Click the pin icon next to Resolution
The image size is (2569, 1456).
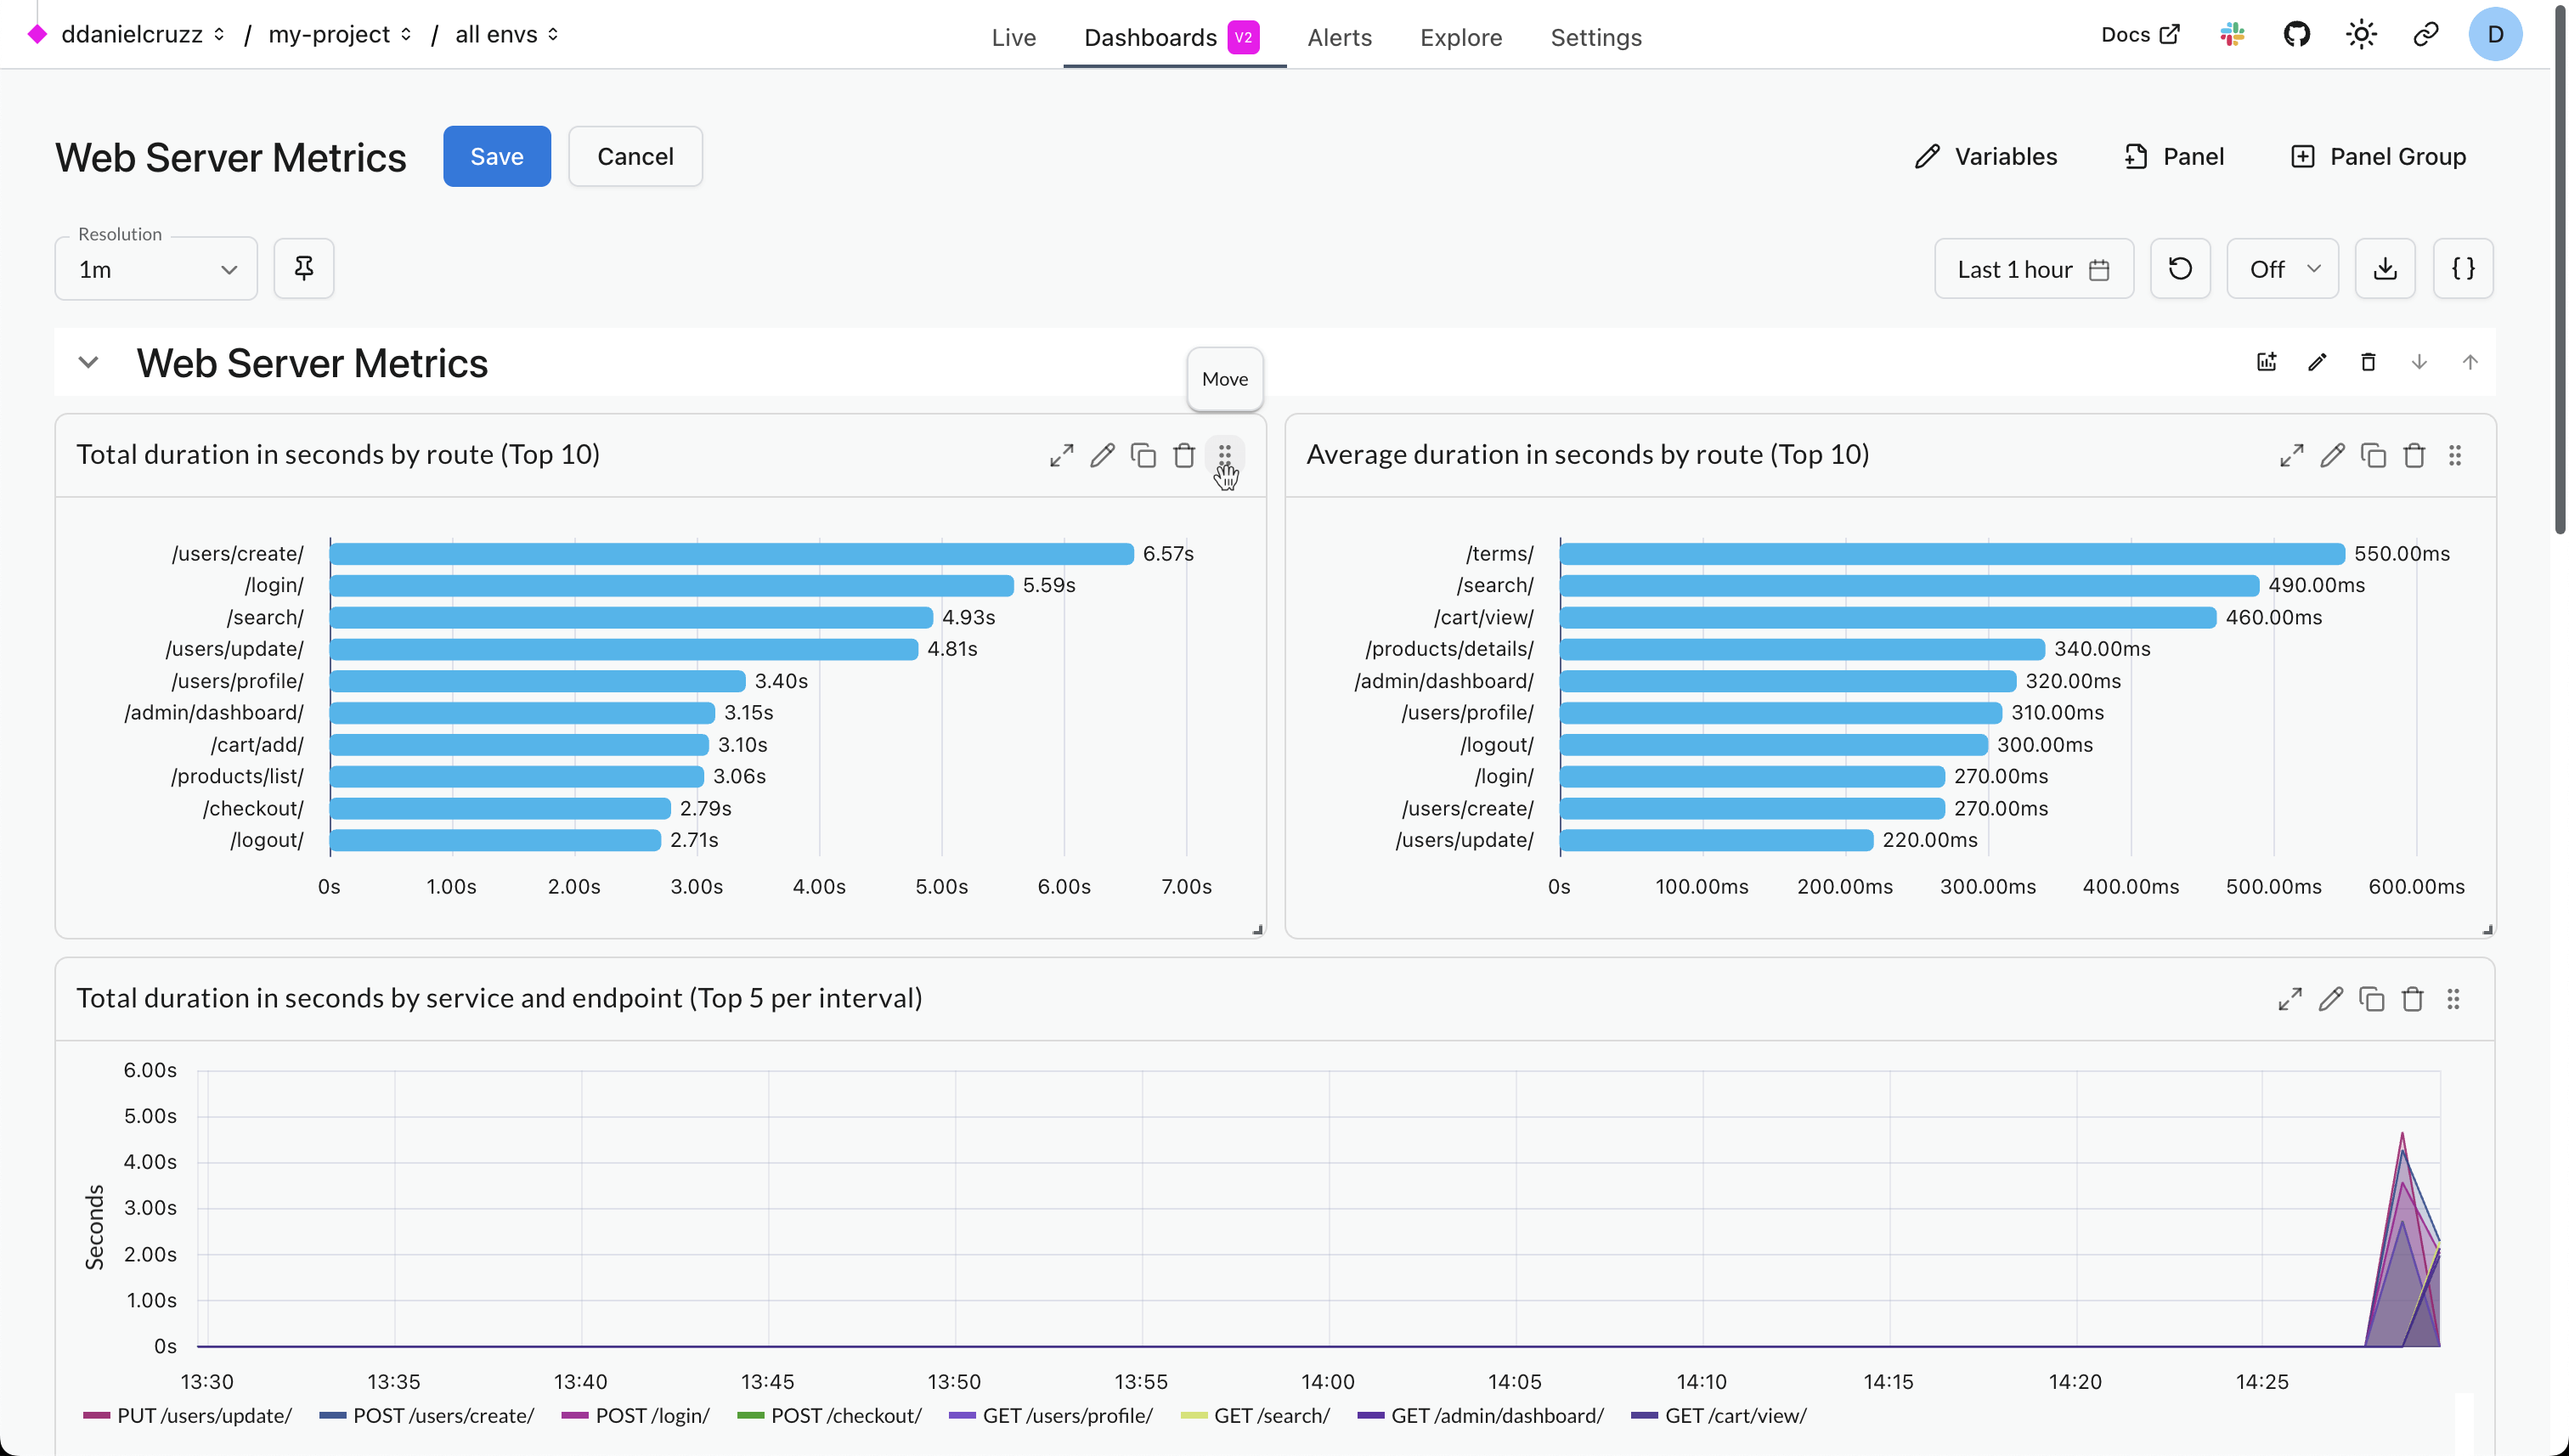click(304, 268)
